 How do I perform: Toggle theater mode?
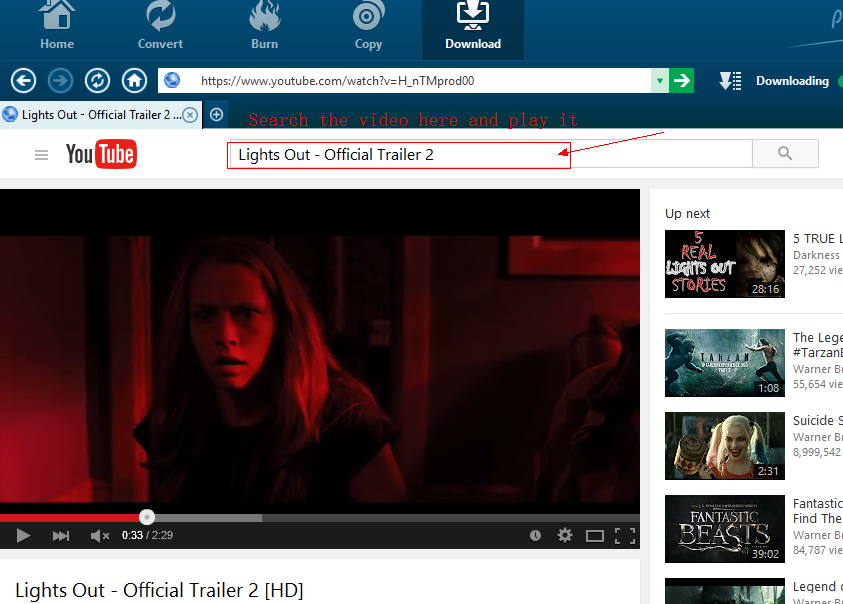[x=595, y=536]
